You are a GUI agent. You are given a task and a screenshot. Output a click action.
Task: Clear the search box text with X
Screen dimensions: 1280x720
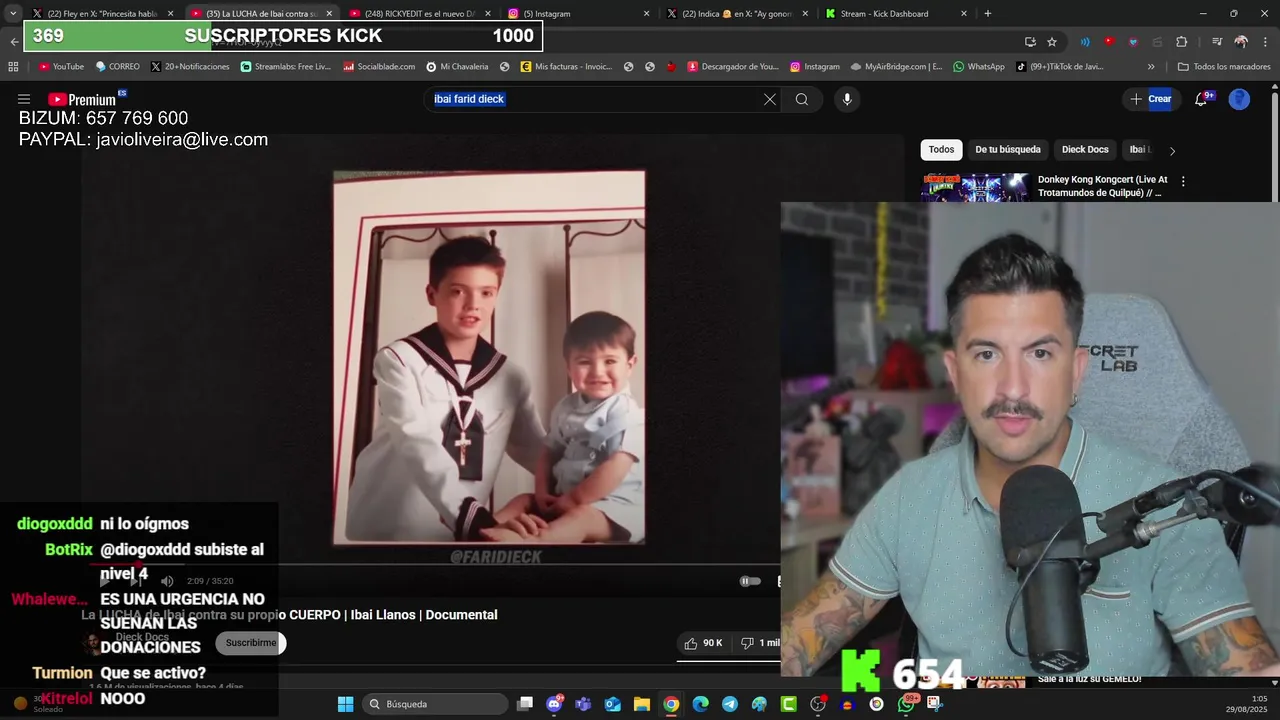[x=770, y=99]
